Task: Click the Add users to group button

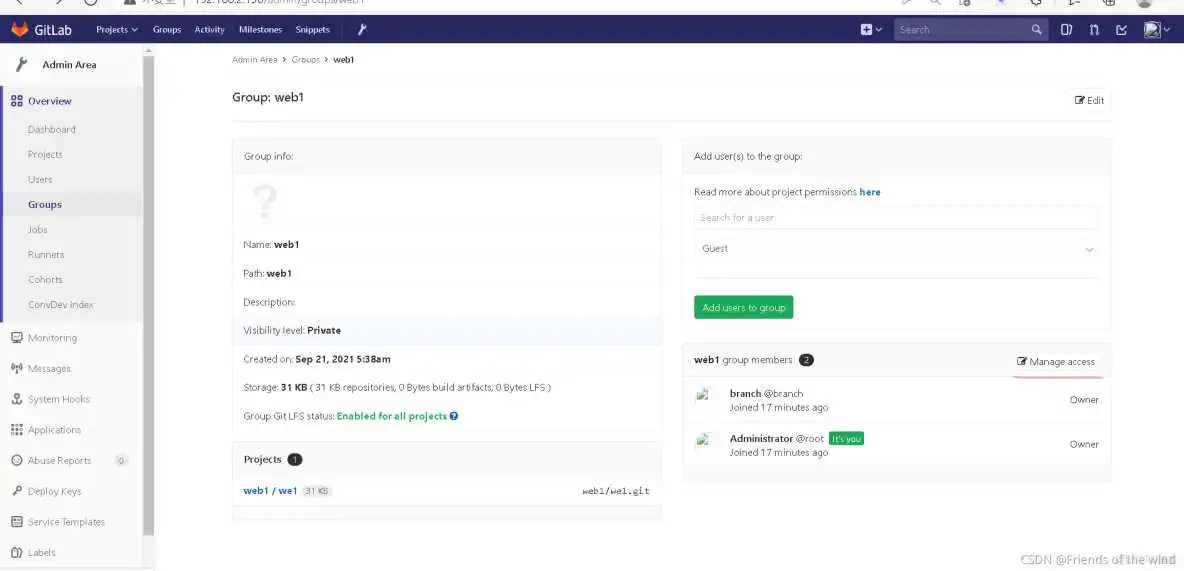Action: (743, 307)
